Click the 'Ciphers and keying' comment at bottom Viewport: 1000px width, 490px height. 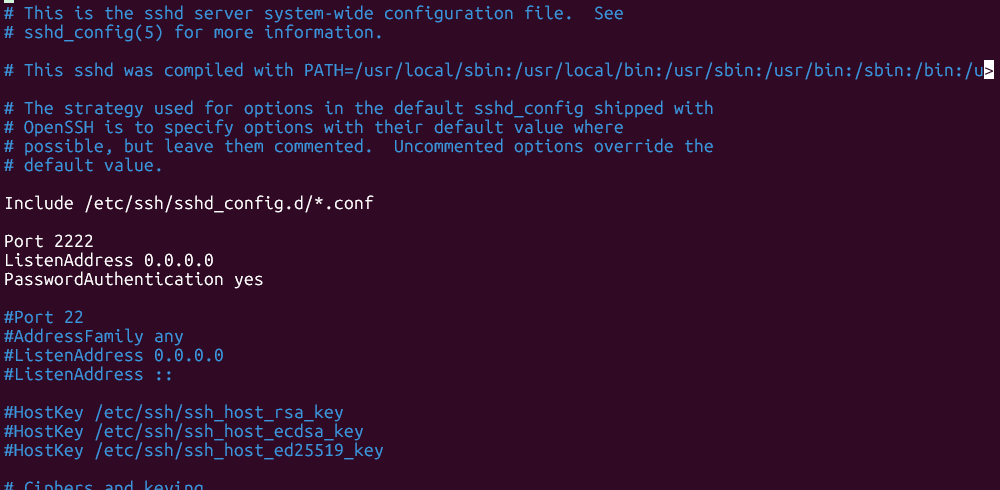click(103, 486)
